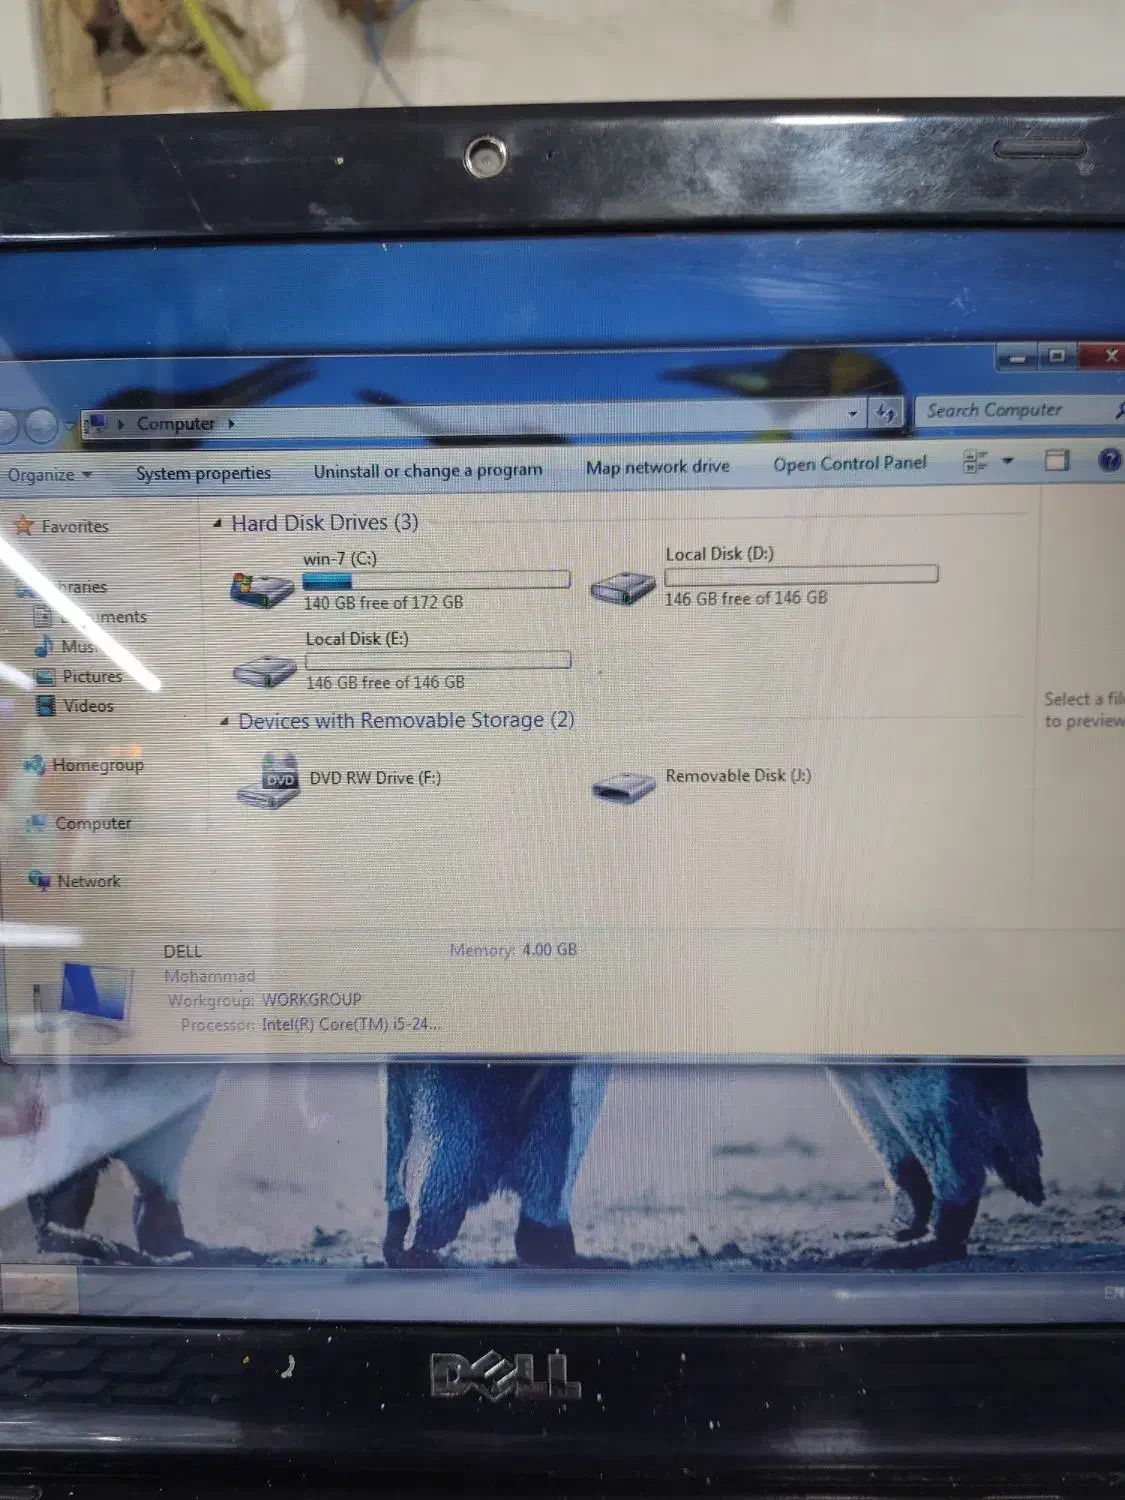This screenshot has width=1125, height=1500.
Task: Minimize the Computer window
Action: (1018, 356)
